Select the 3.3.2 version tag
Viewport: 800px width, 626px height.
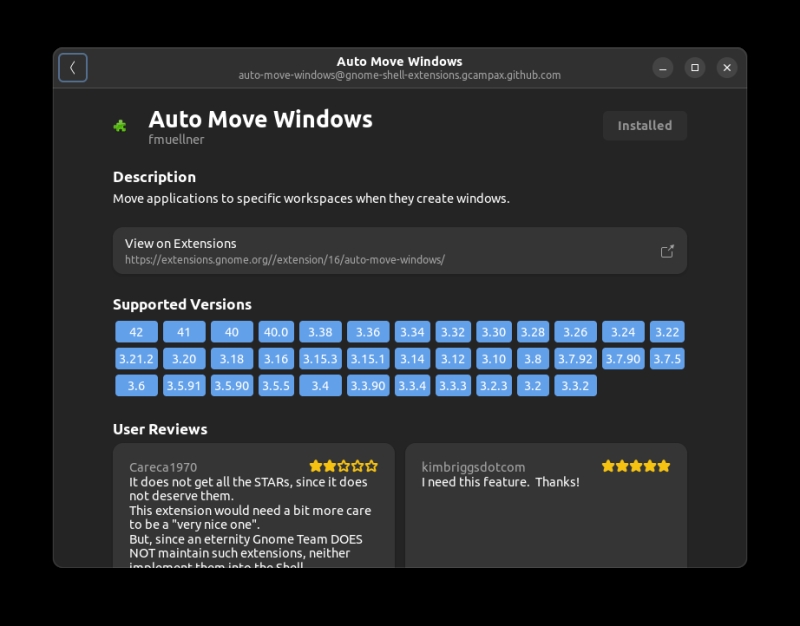575,386
